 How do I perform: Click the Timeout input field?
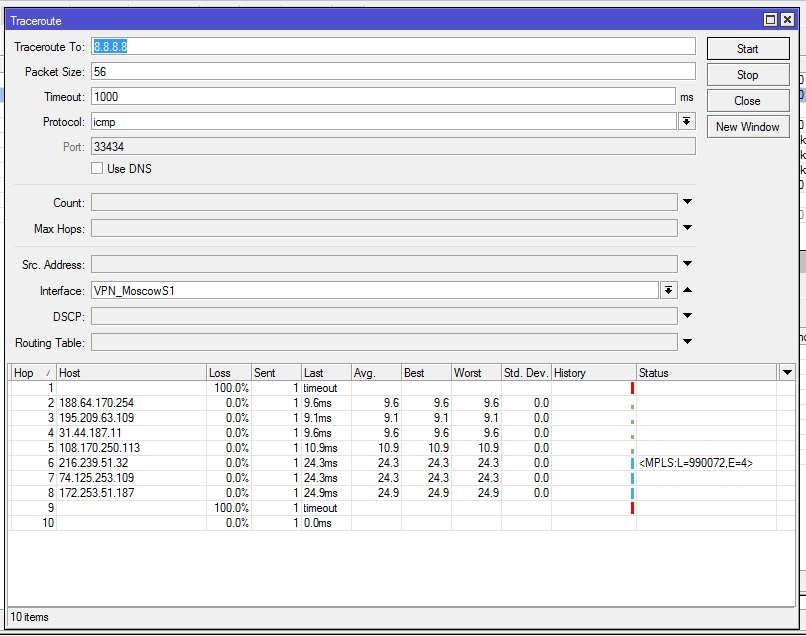pyautogui.click(x=383, y=96)
